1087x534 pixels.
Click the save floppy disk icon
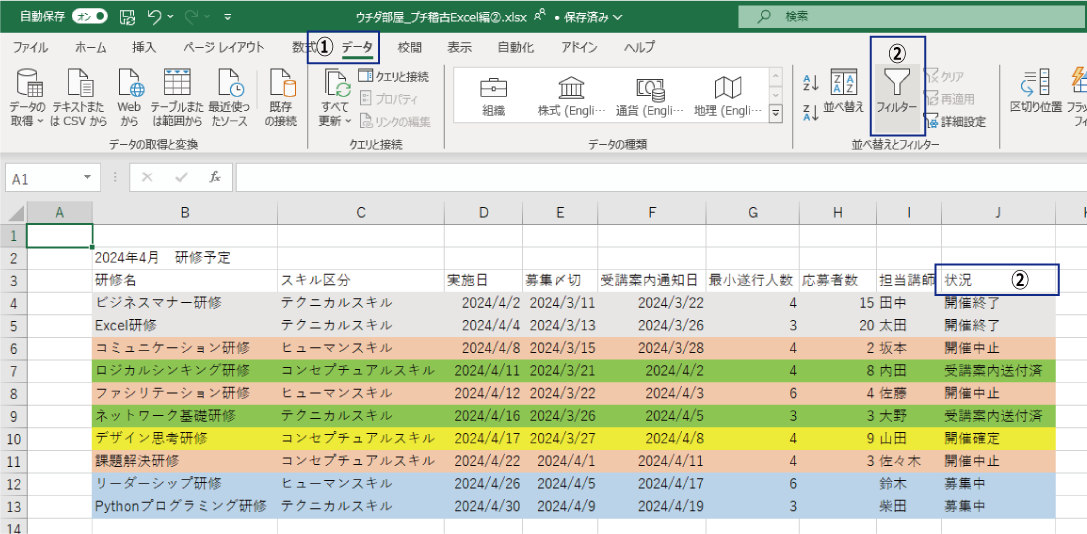pos(127,17)
